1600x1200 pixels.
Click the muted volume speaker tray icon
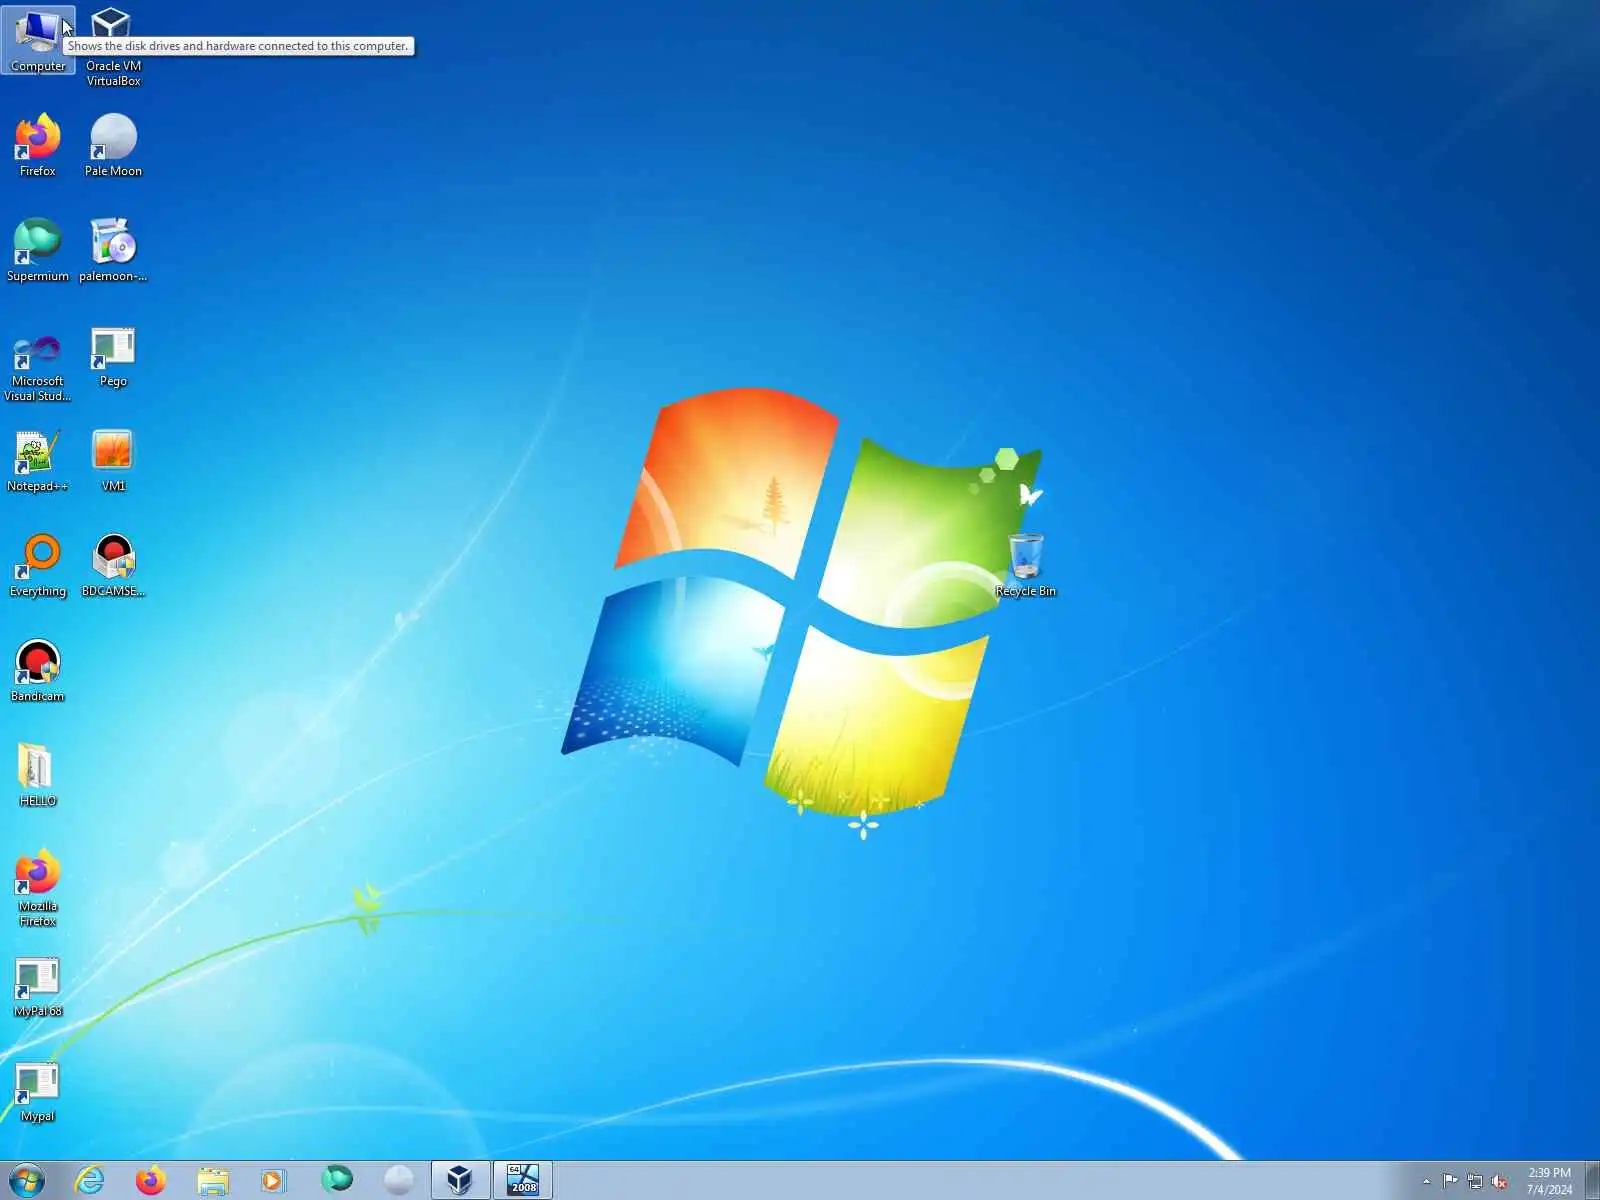tap(1499, 1181)
